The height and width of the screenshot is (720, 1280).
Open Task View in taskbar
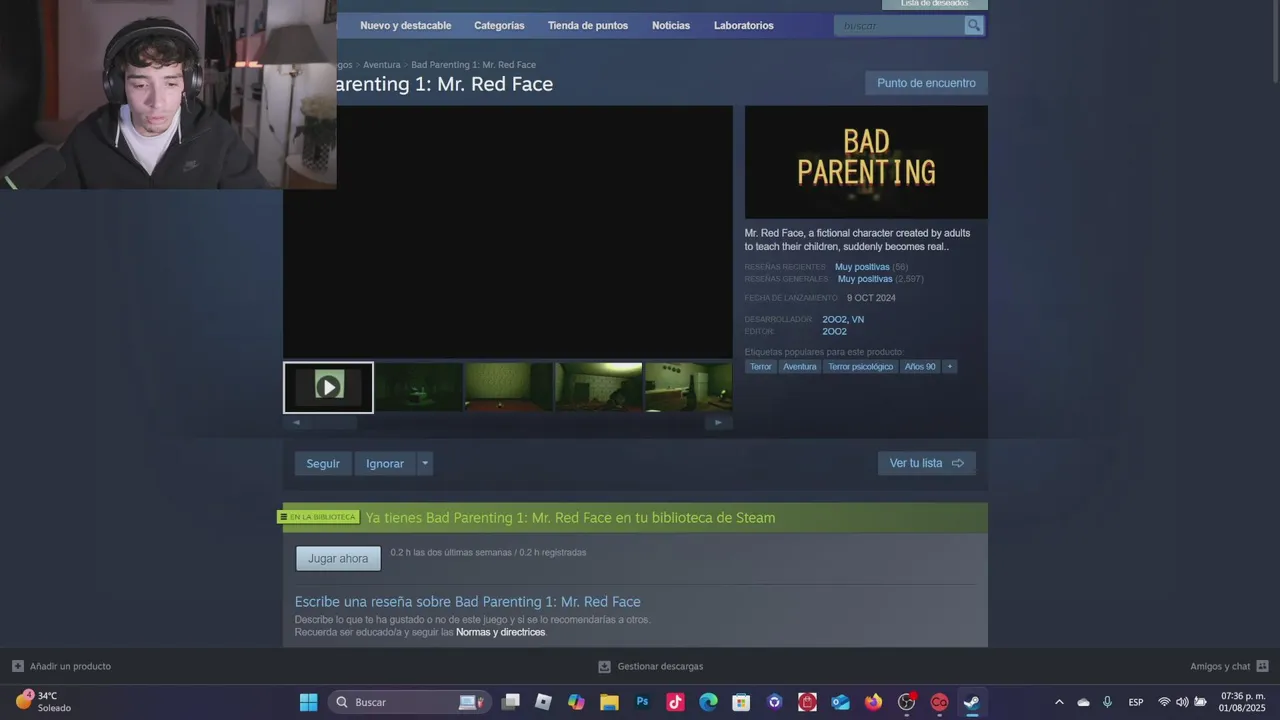tap(511, 702)
